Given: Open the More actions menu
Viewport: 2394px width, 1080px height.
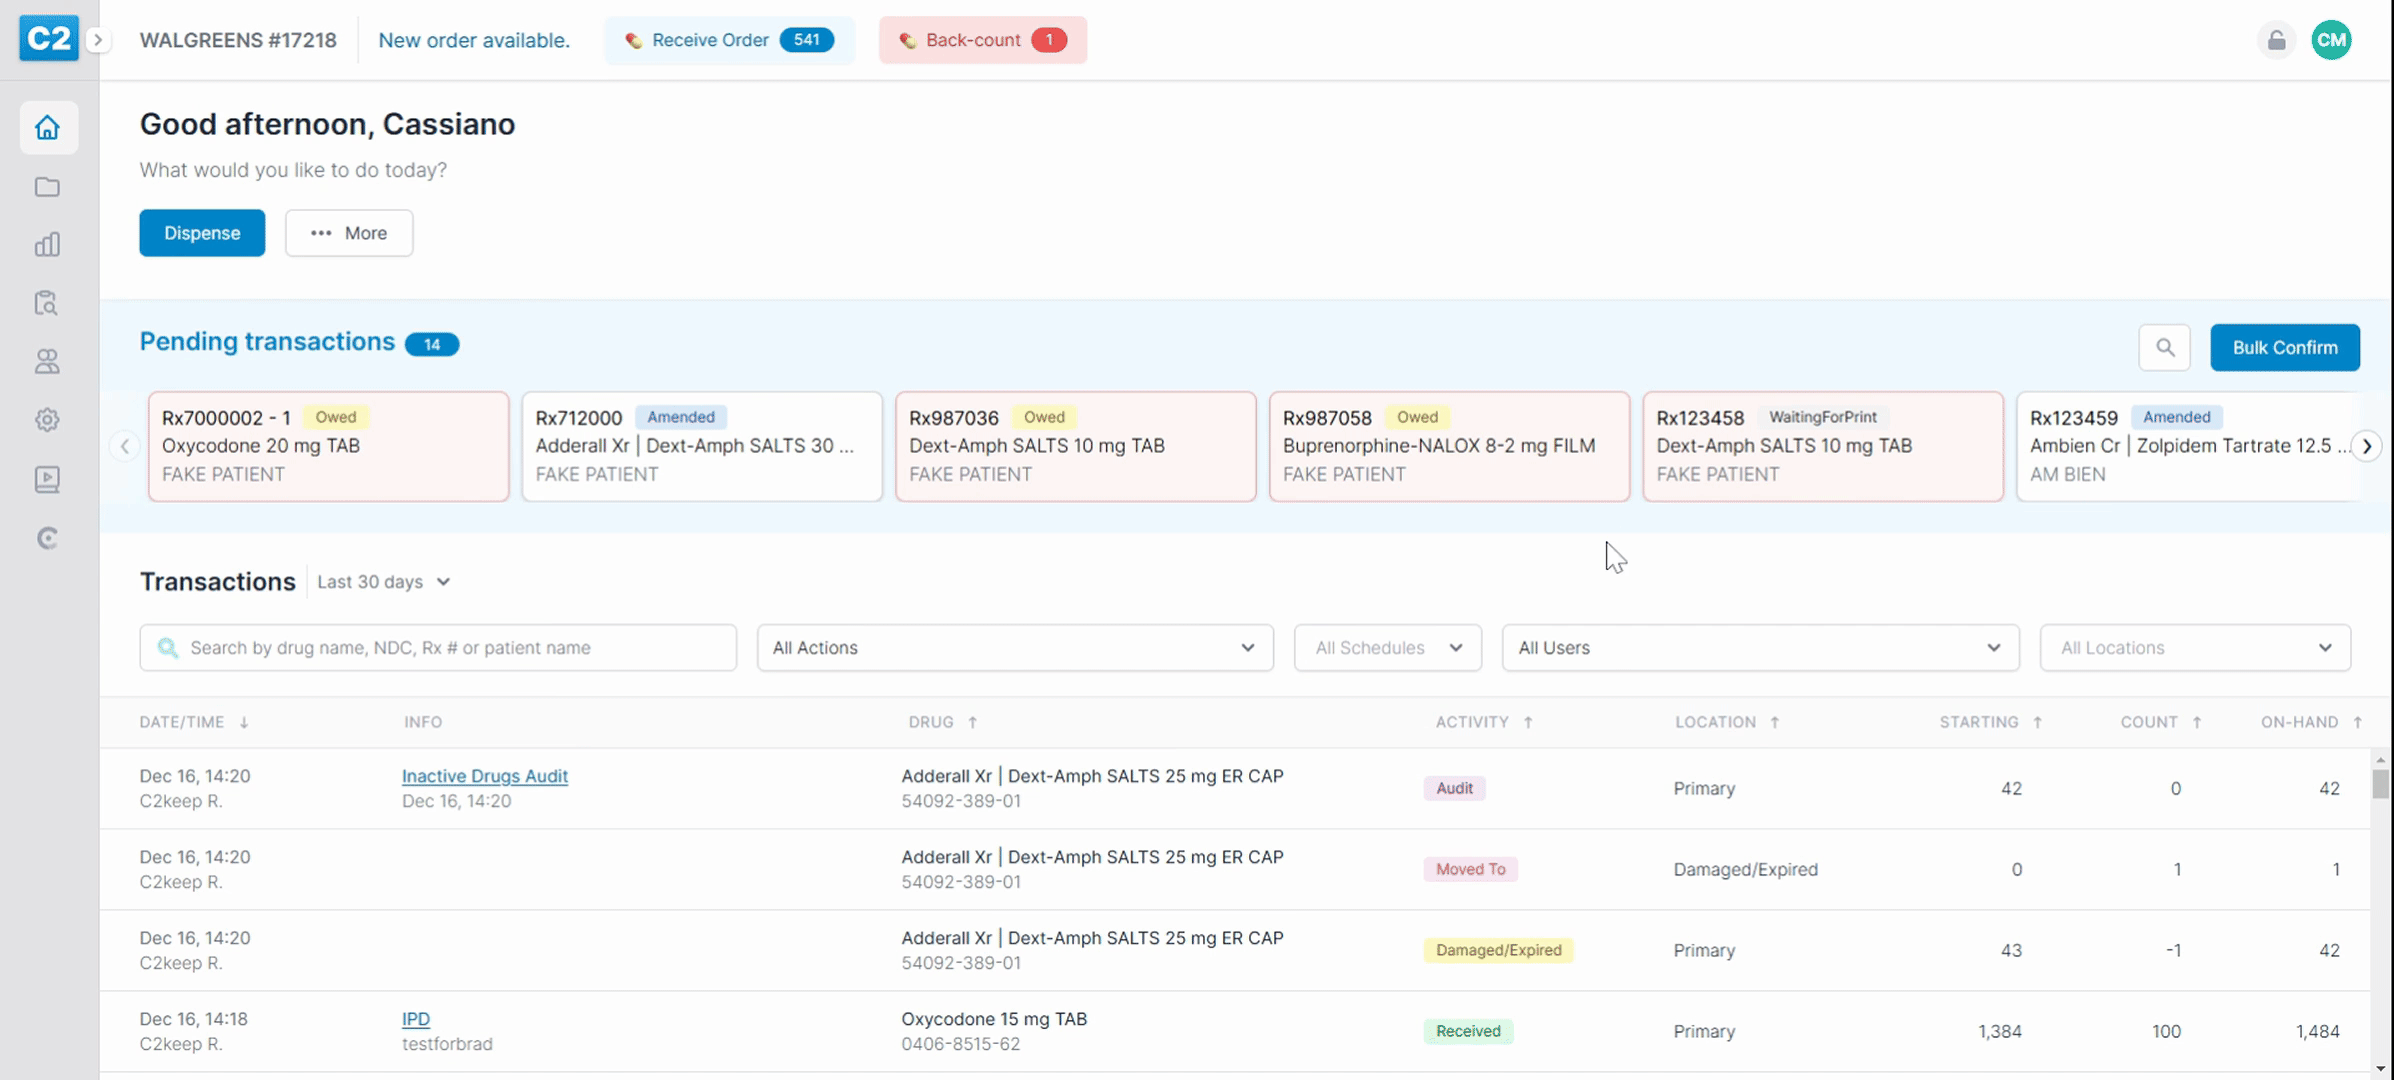Looking at the screenshot, I should click(349, 233).
